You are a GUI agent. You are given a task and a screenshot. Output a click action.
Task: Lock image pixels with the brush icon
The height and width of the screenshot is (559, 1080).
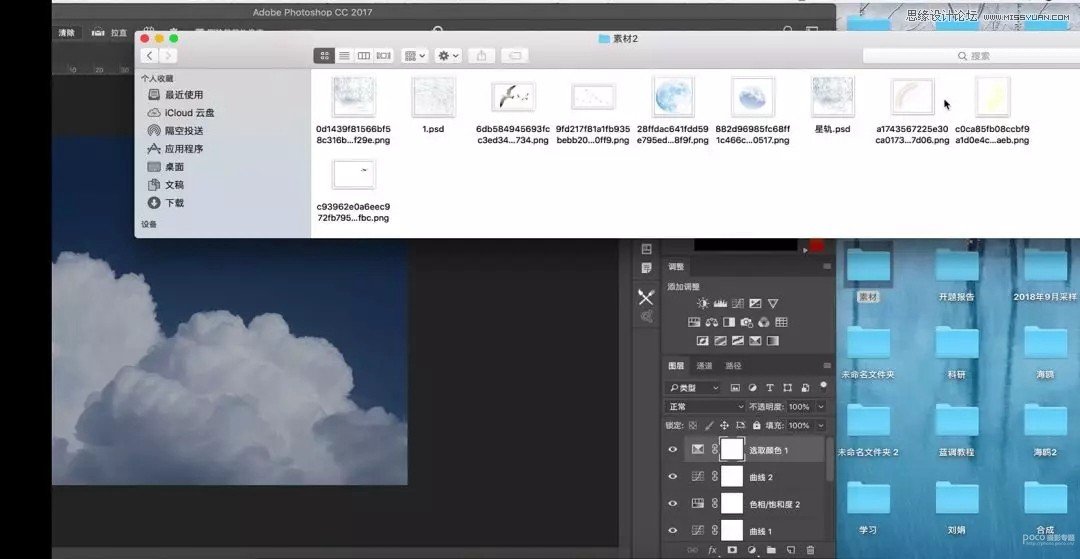tap(709, 425)
